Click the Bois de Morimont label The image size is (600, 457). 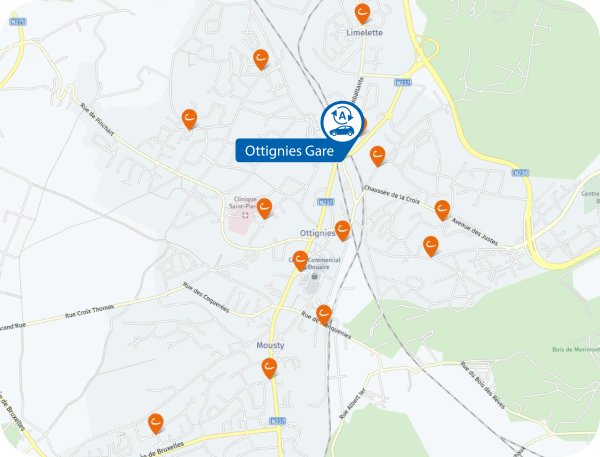coord(576,349)
